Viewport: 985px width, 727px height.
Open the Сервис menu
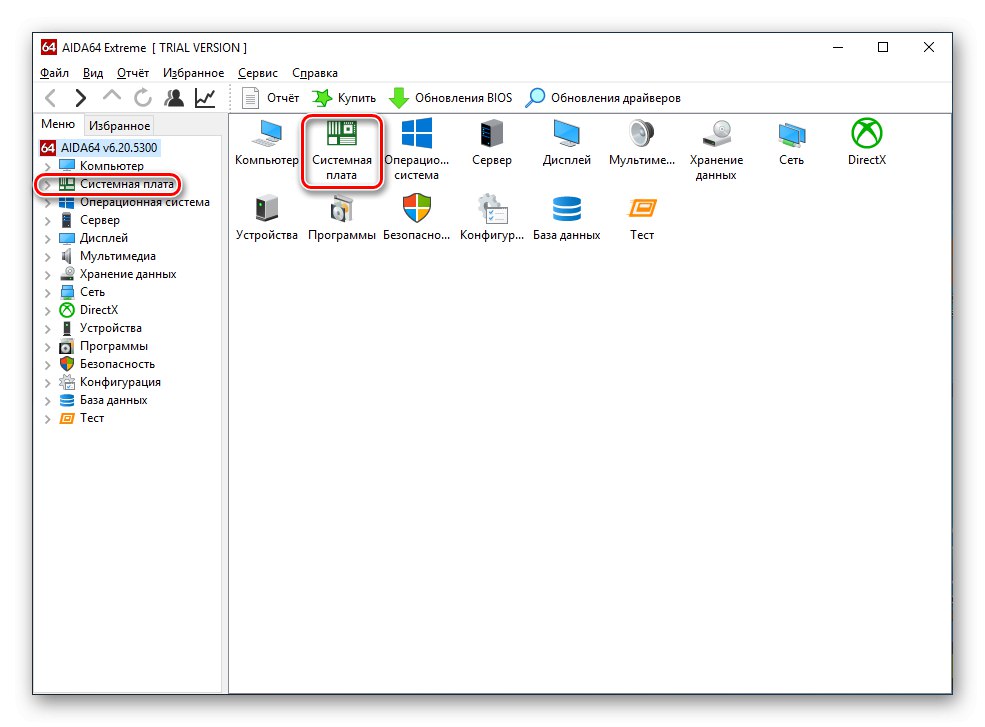258,73
